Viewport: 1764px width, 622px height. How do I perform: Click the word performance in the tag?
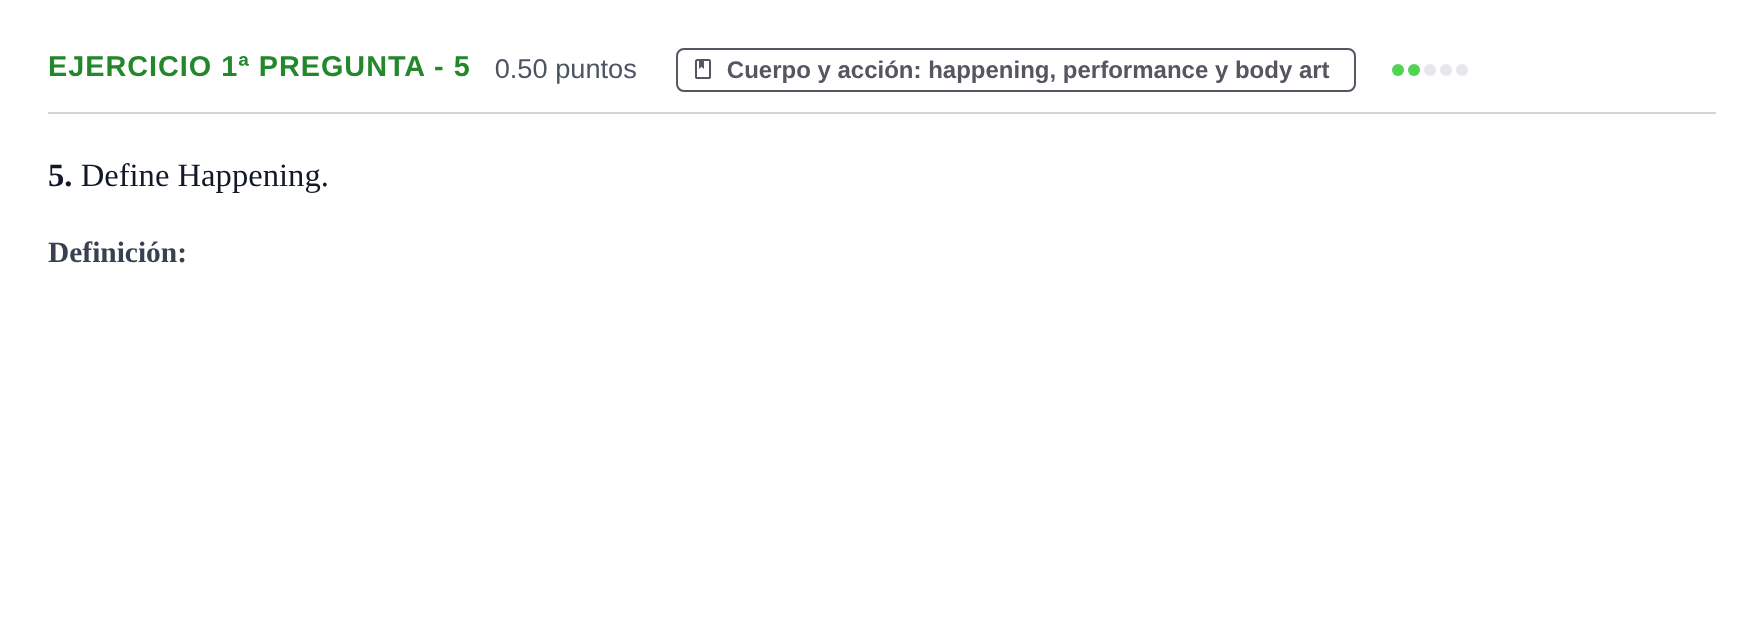pos(1135,70)
